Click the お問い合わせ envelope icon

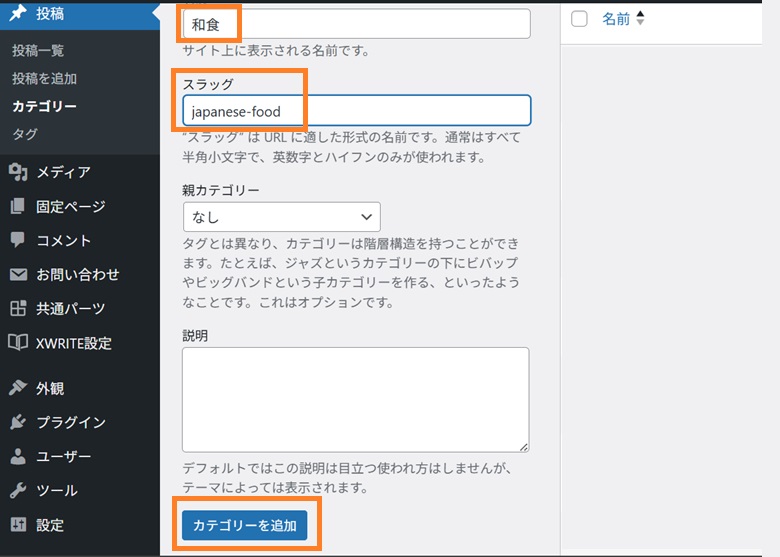tap(18, 275)
